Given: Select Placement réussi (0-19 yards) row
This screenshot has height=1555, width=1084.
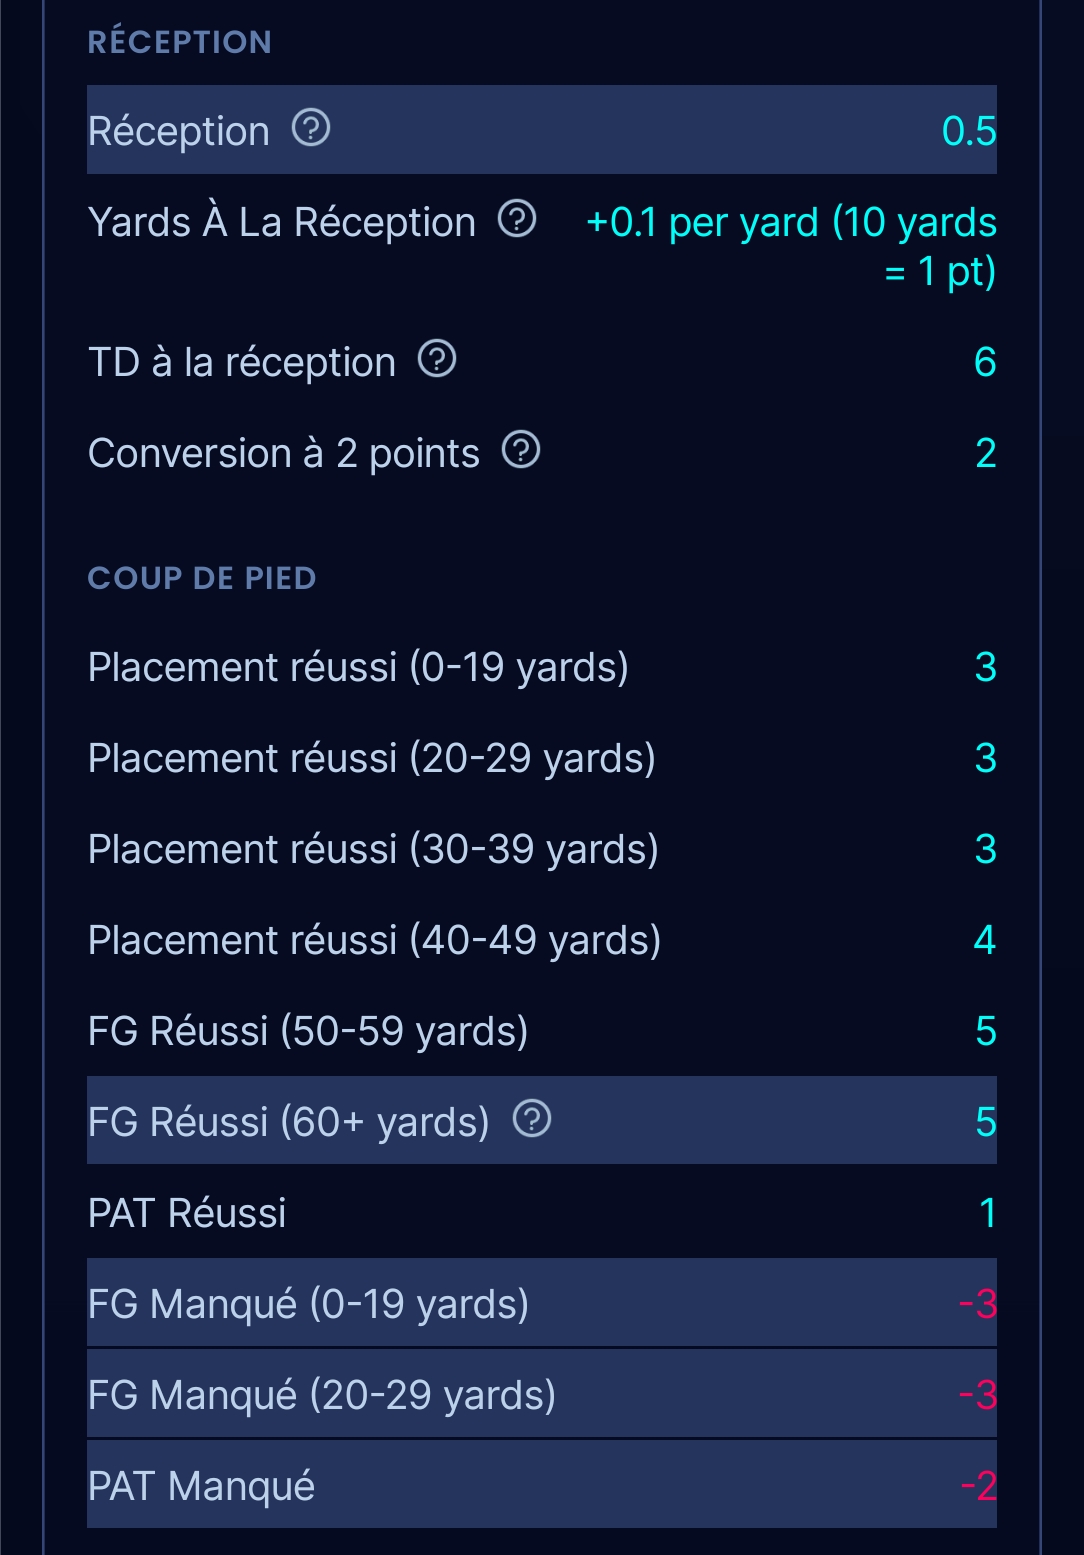Looking at the screenshot, I should click(358, 667).
